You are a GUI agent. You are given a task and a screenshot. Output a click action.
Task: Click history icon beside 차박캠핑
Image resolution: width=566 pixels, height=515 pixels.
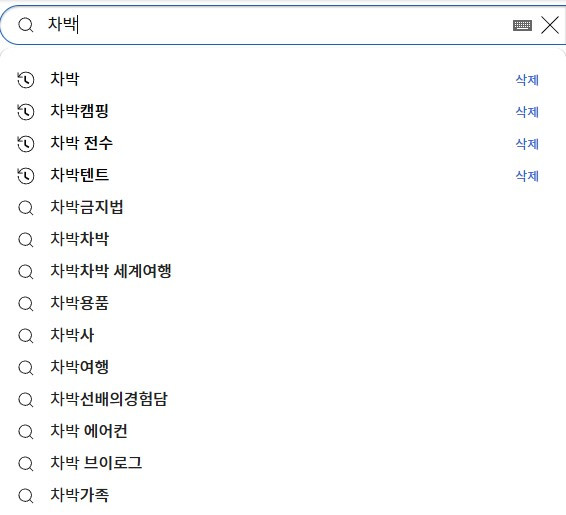click(x=26, y=112)
